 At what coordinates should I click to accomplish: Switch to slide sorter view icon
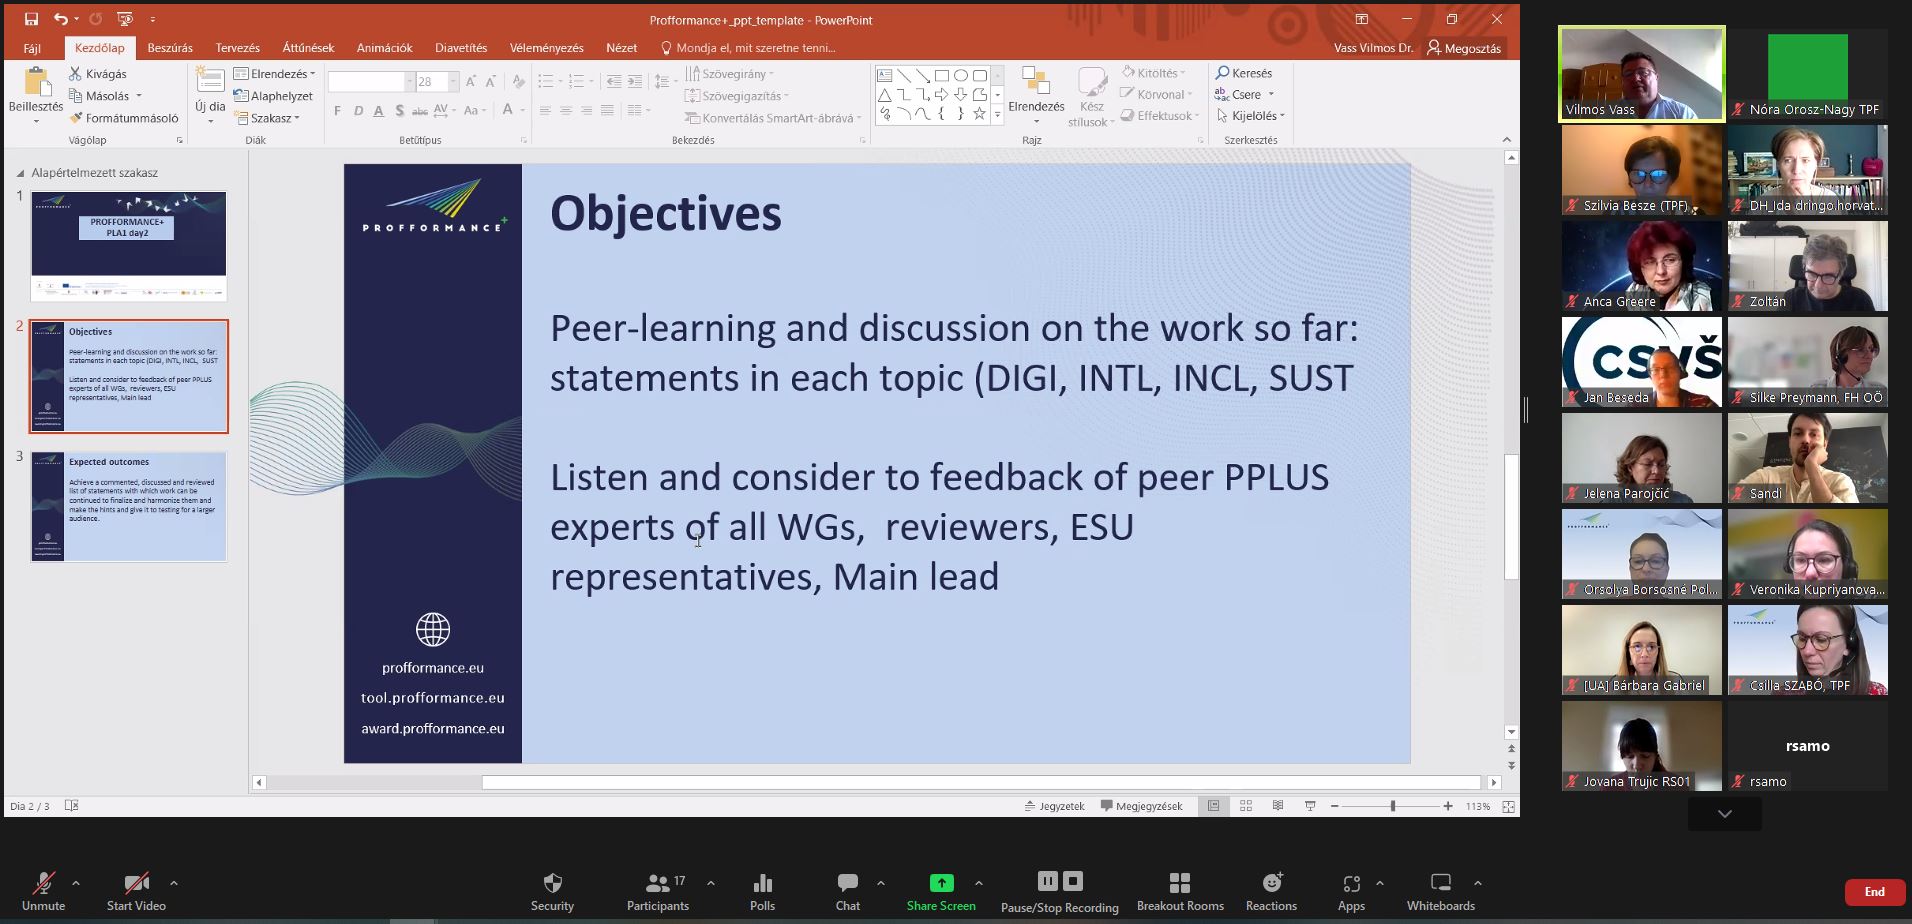pyautogui.click(x=1246, y=806)
